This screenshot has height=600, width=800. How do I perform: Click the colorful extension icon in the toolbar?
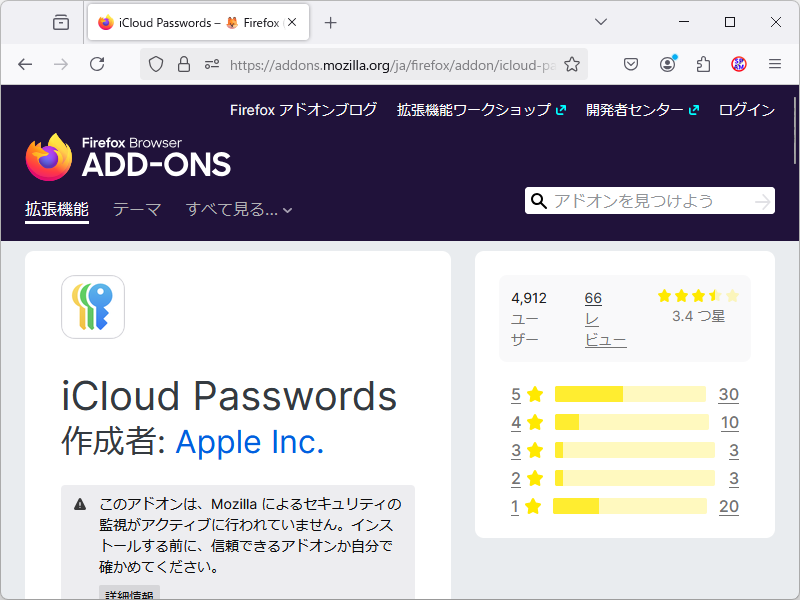tap(738, 63)
